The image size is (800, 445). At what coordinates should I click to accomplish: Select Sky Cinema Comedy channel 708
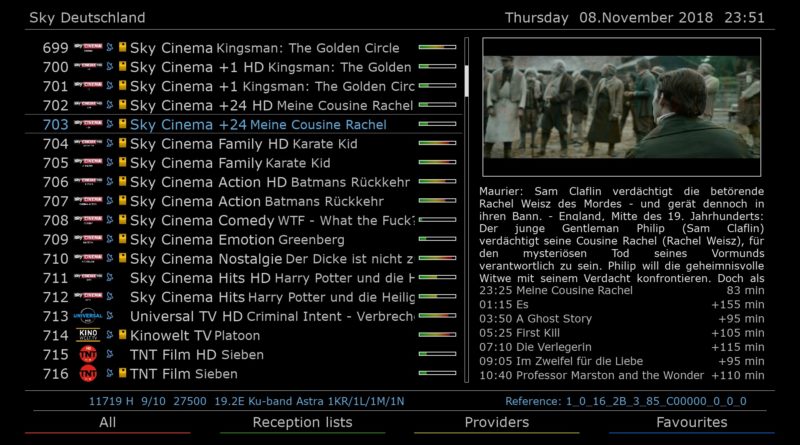coord(243,220)
